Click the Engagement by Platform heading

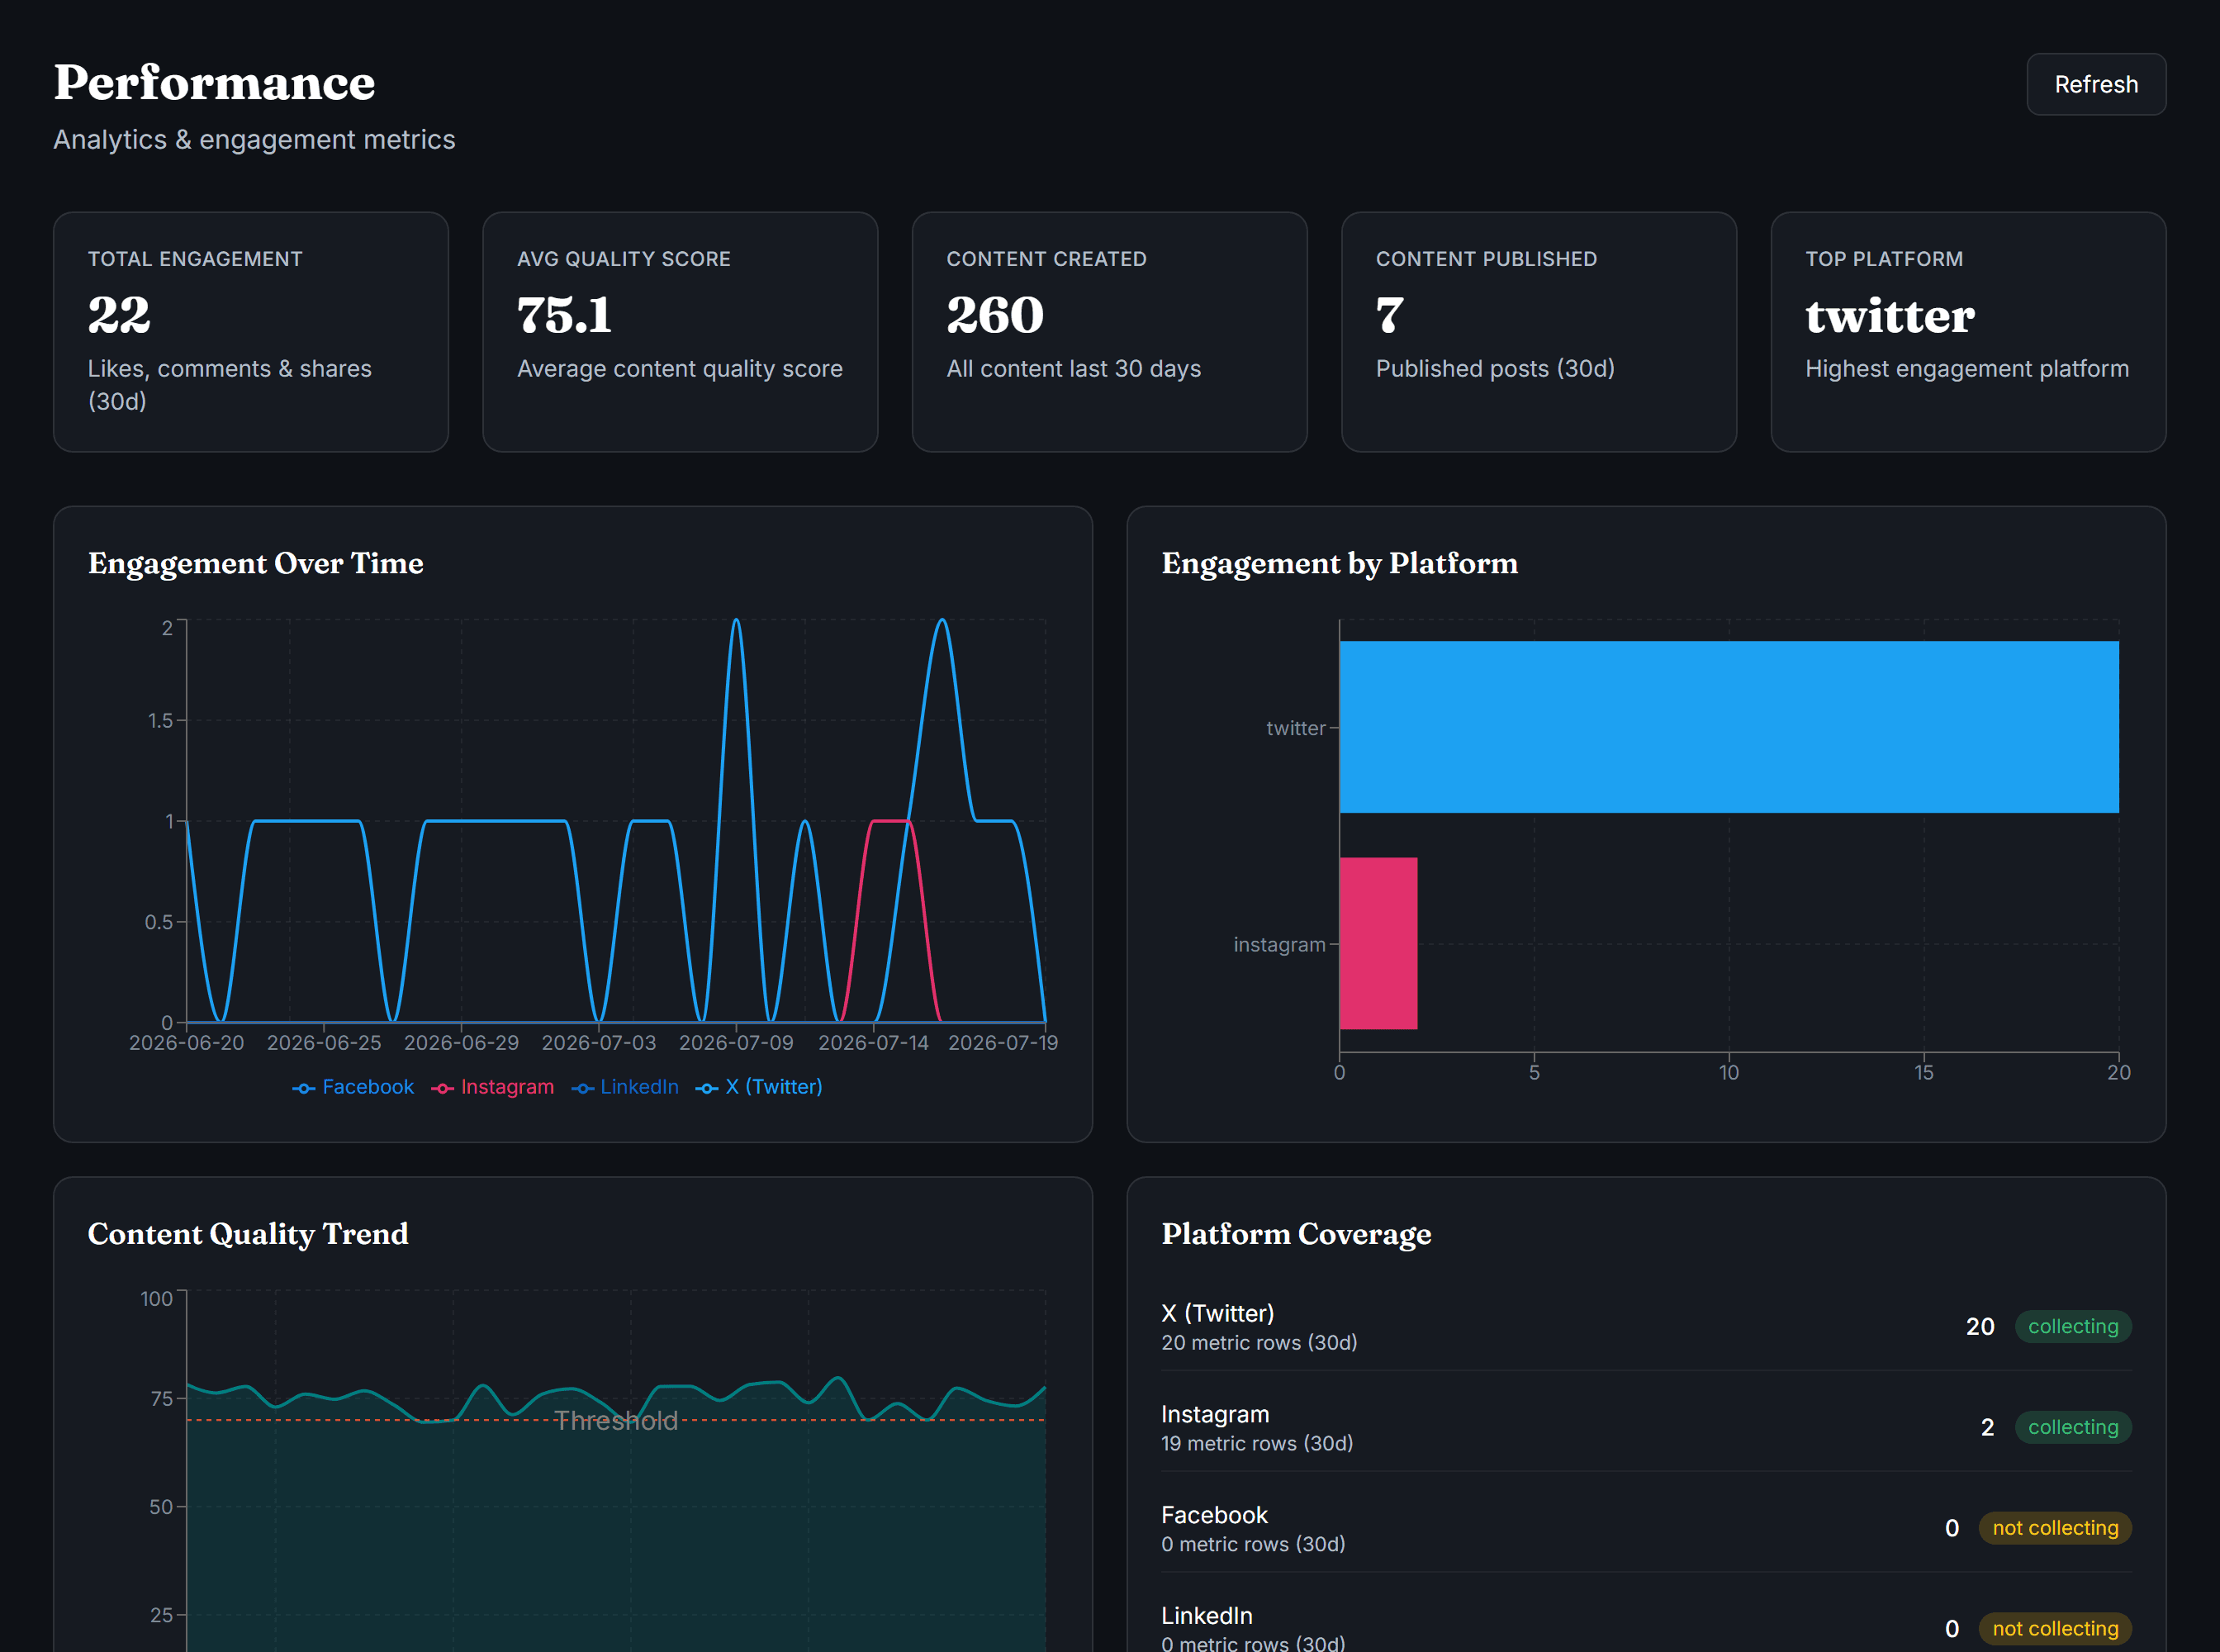click(1339, 563)
